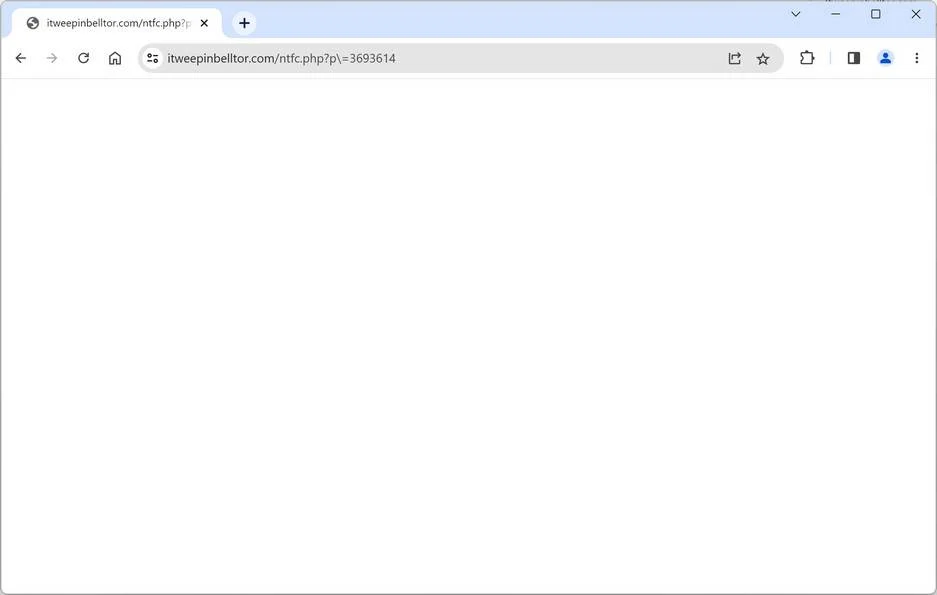Bookmark this tab with the star
Image resolution: width=937 pixels, height=595 pixels.
763,58
